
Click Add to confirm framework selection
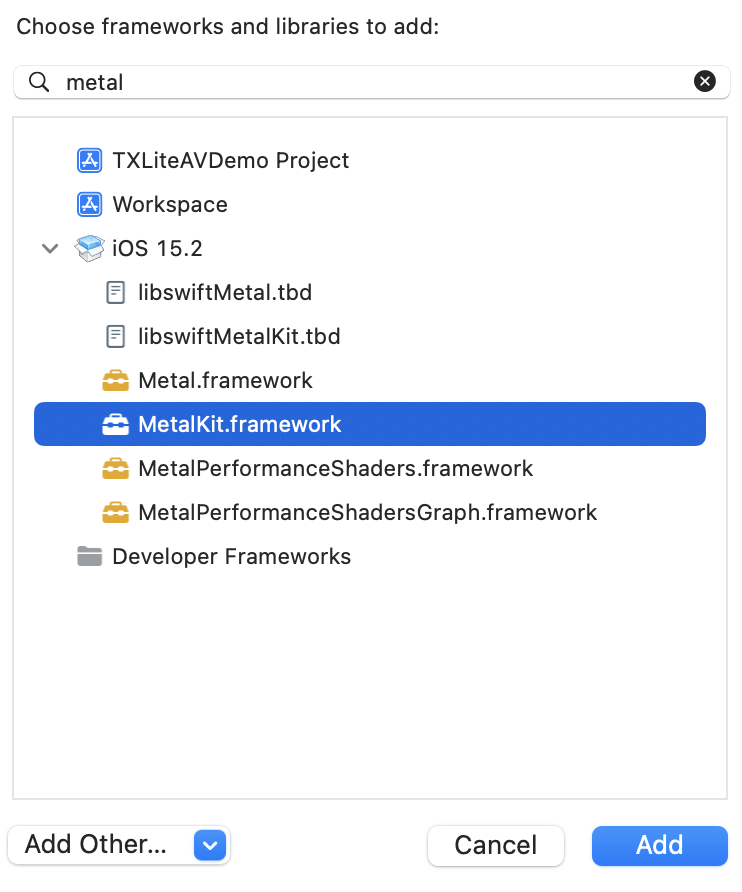pyautogui.click(x=659, y=845)
